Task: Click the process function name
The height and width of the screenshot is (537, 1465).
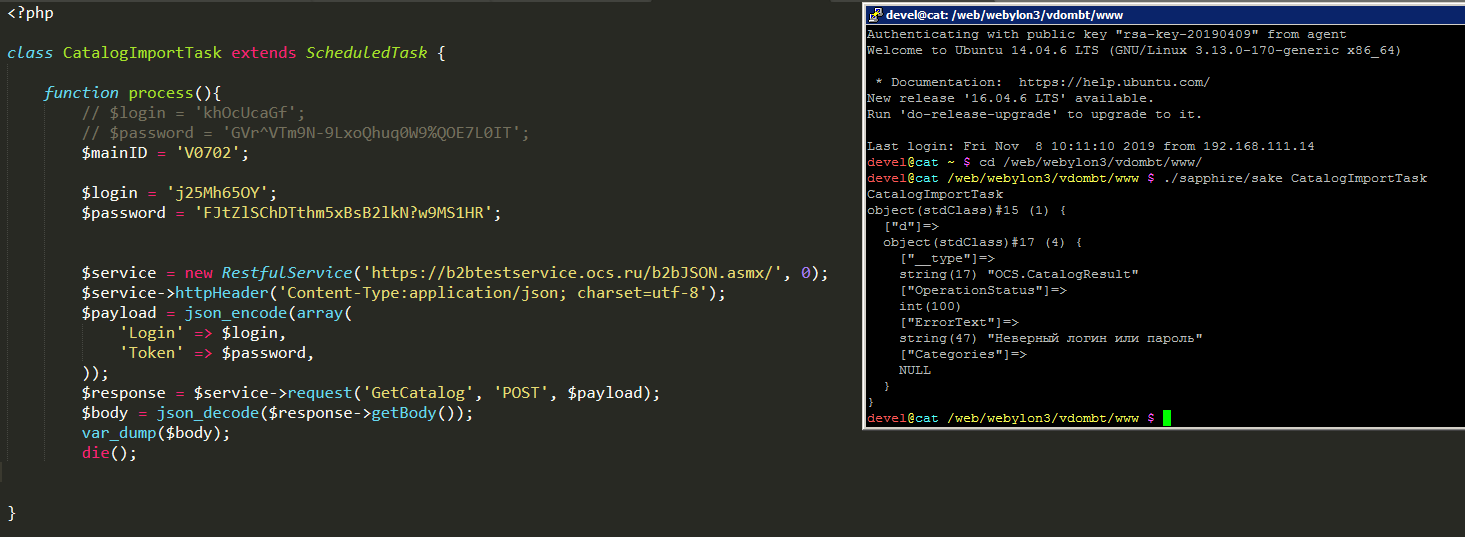Action: pos(160,93)
